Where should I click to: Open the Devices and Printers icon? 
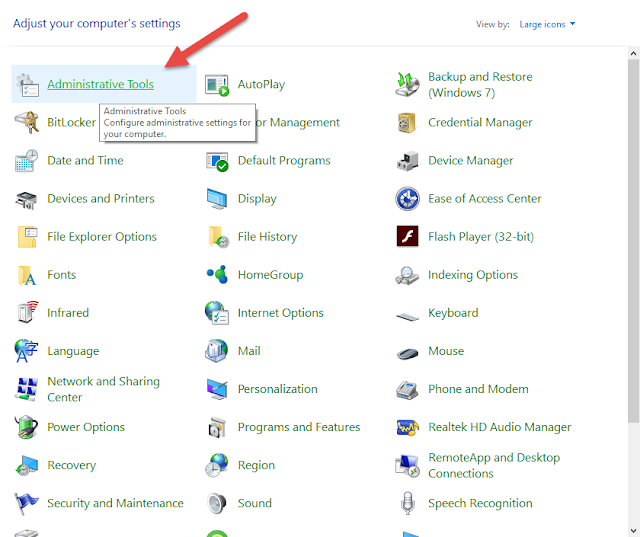click(x=27, y=199)
